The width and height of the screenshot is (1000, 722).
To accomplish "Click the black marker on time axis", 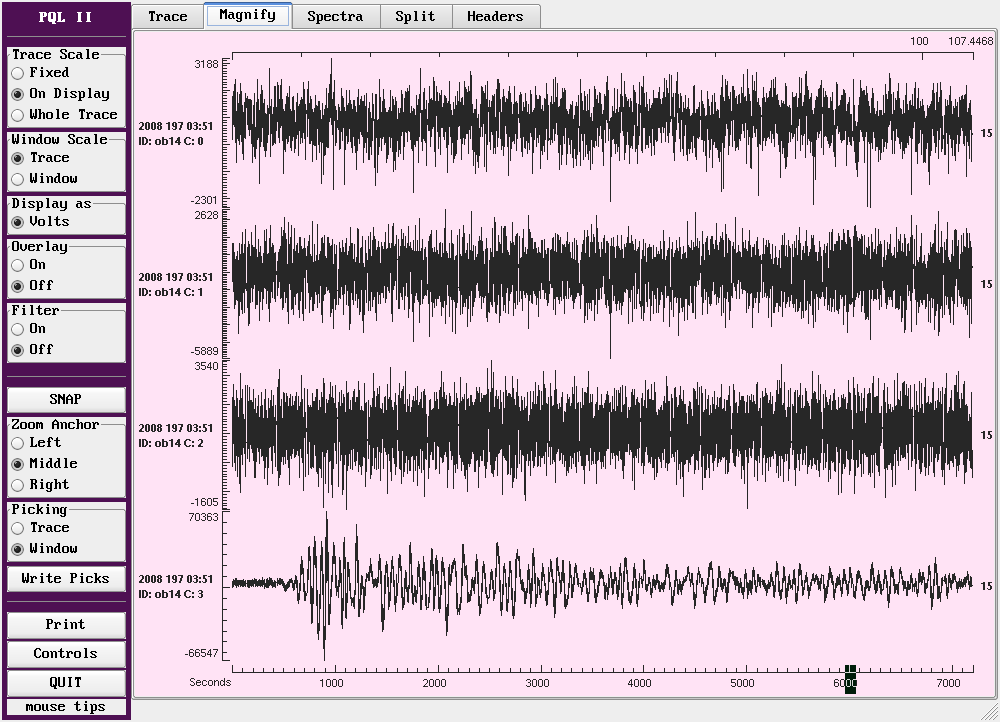I will tap(851, 679).
